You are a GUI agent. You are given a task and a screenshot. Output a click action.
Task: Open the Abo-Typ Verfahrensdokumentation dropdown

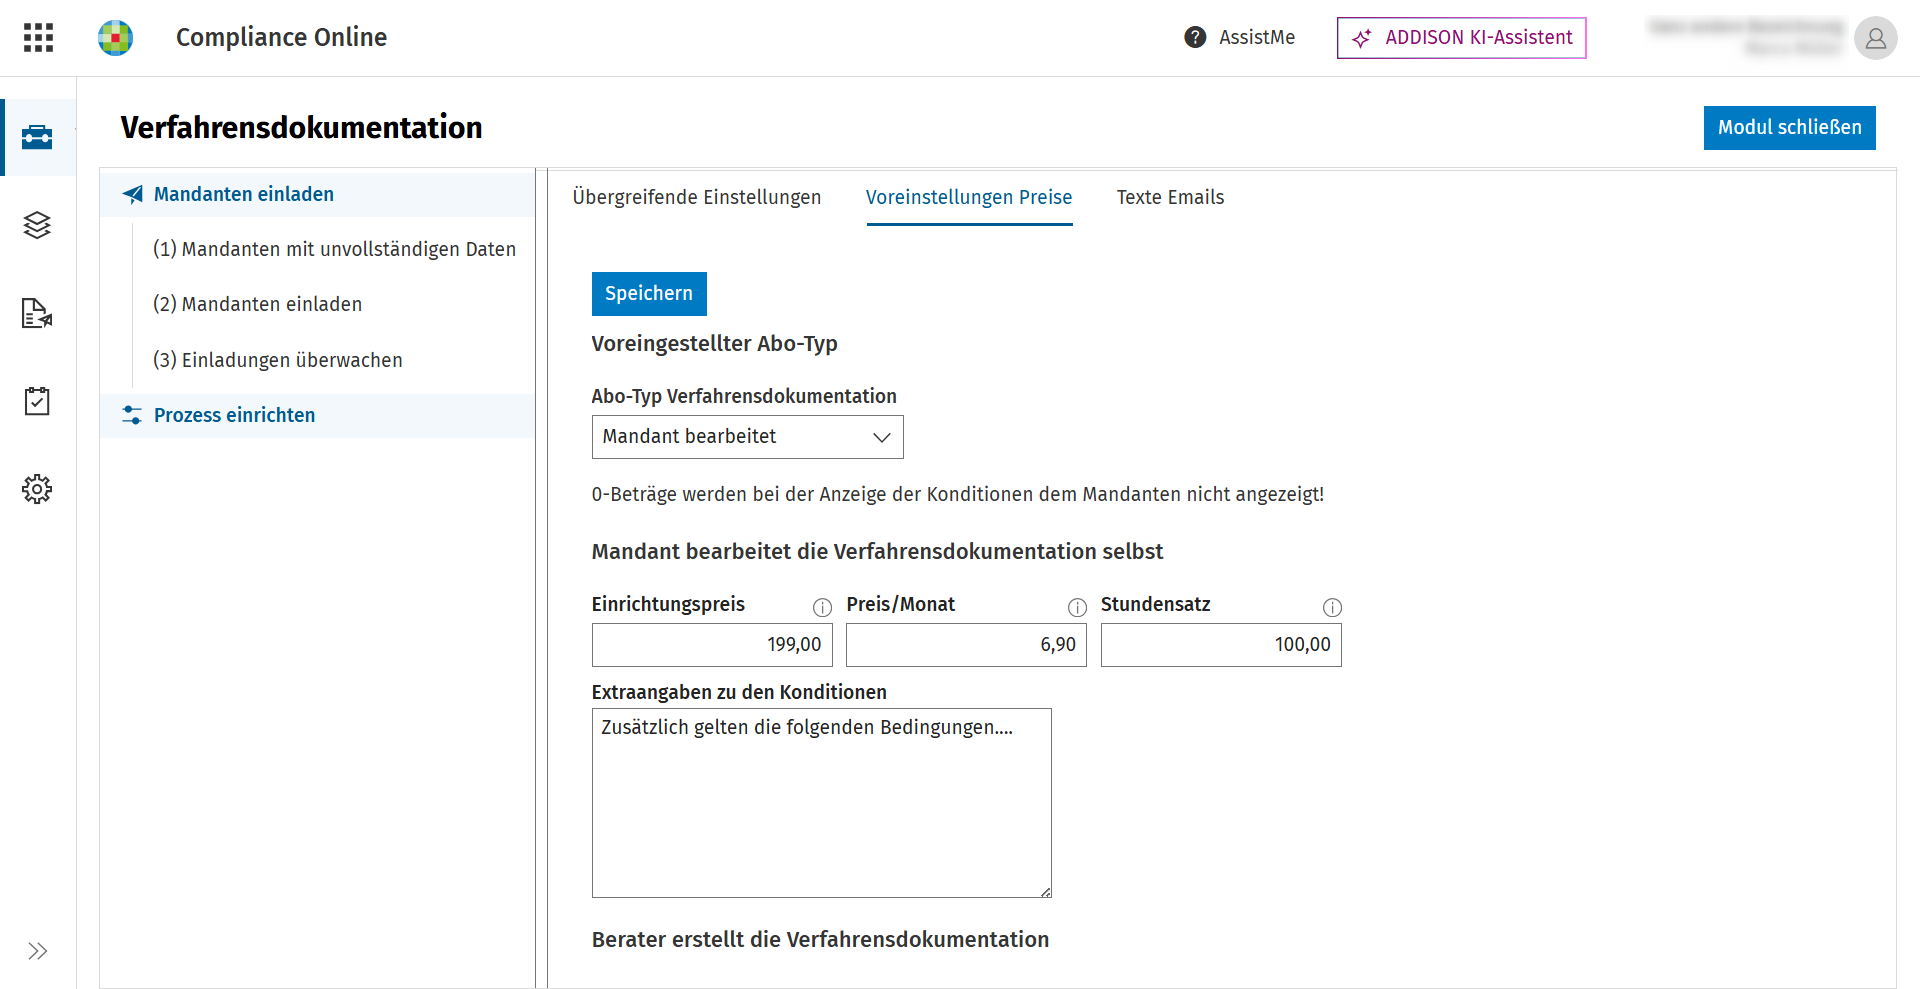coord(747,437)
